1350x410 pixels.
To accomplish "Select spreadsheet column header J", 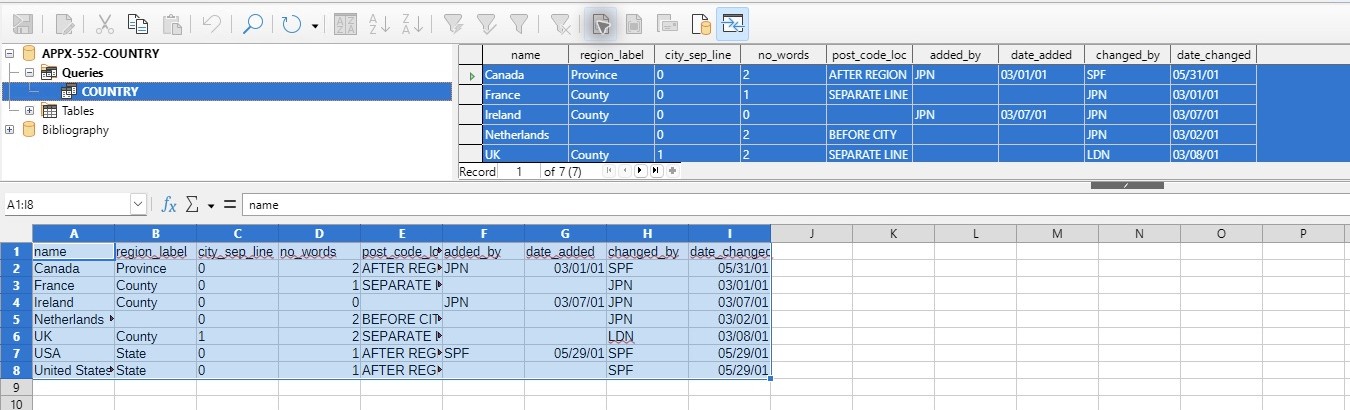I will click(811, 233).
